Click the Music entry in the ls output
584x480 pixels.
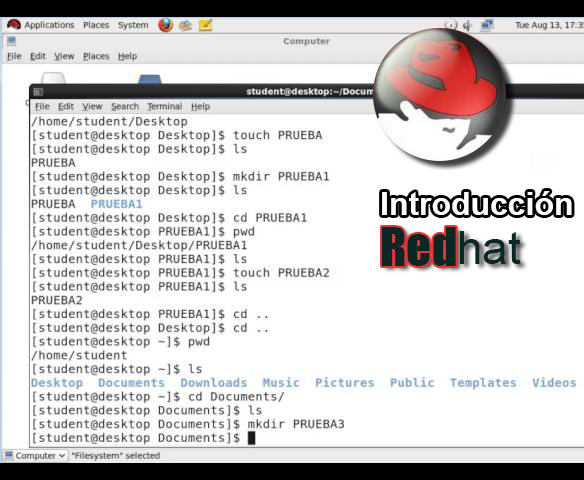click(281, 383)
